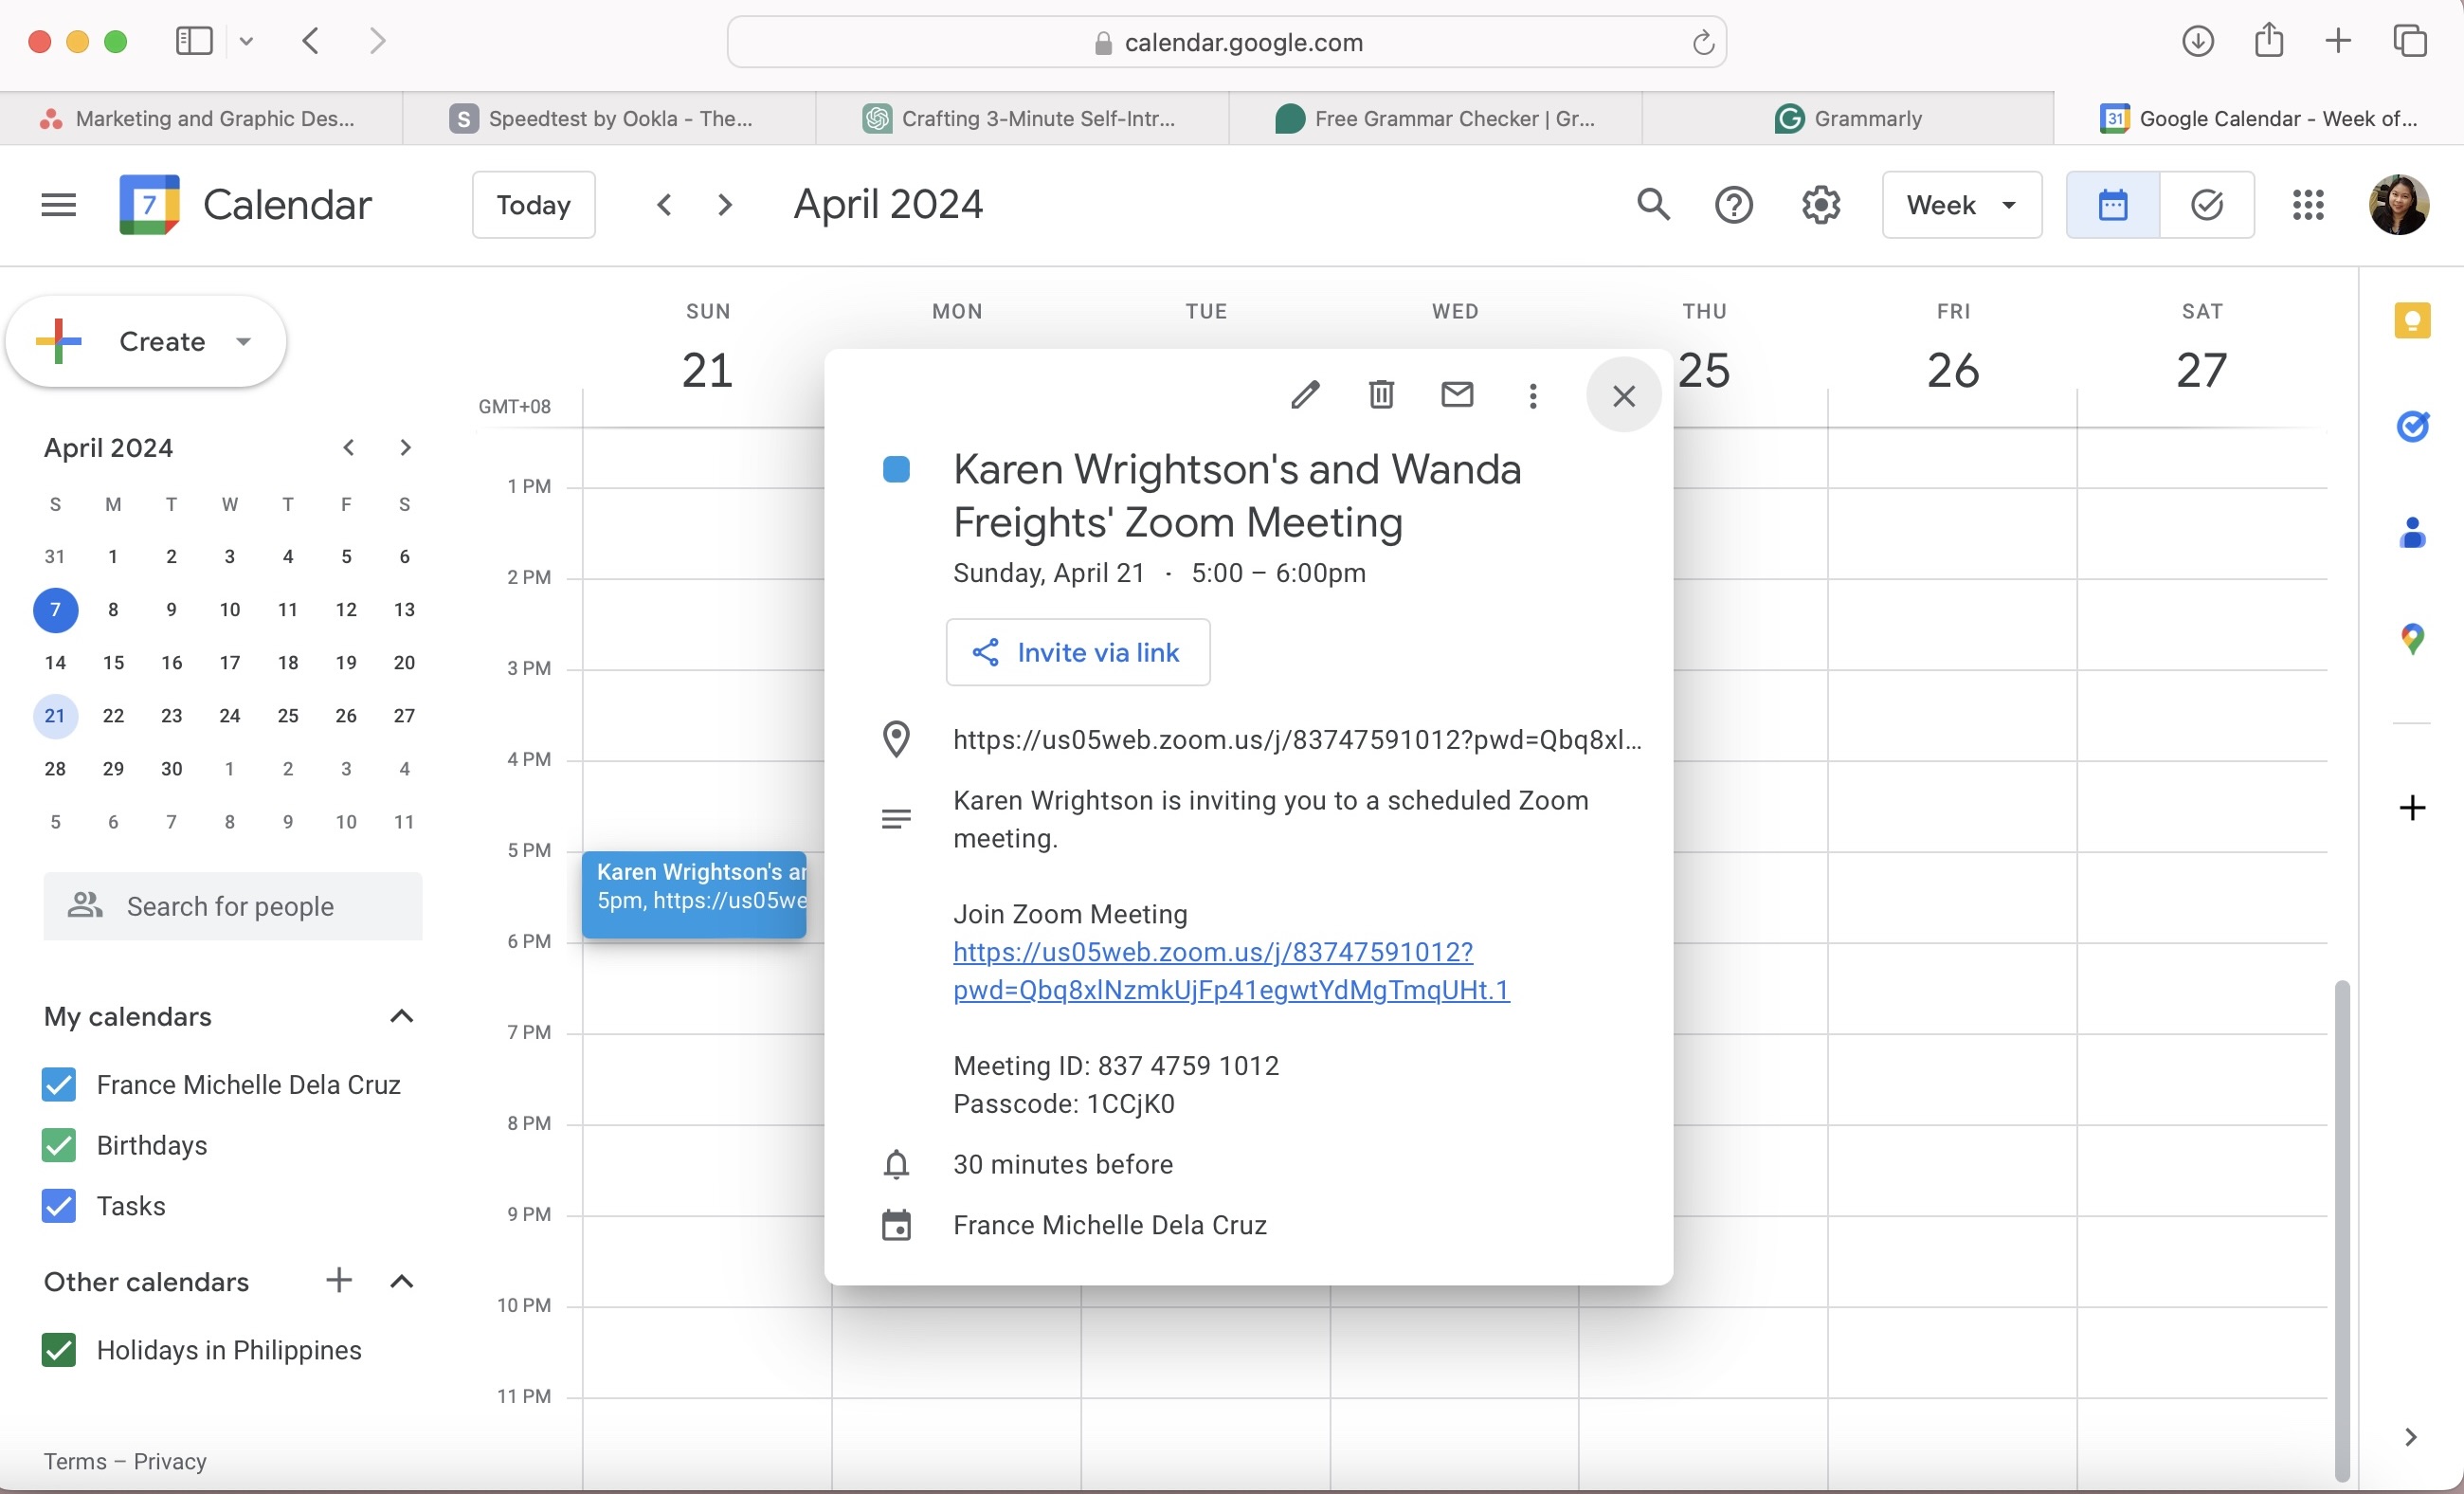Screen dimensions: 2464x1494
Task: Open the Support help icon
Action: [x=1734, y=205]
